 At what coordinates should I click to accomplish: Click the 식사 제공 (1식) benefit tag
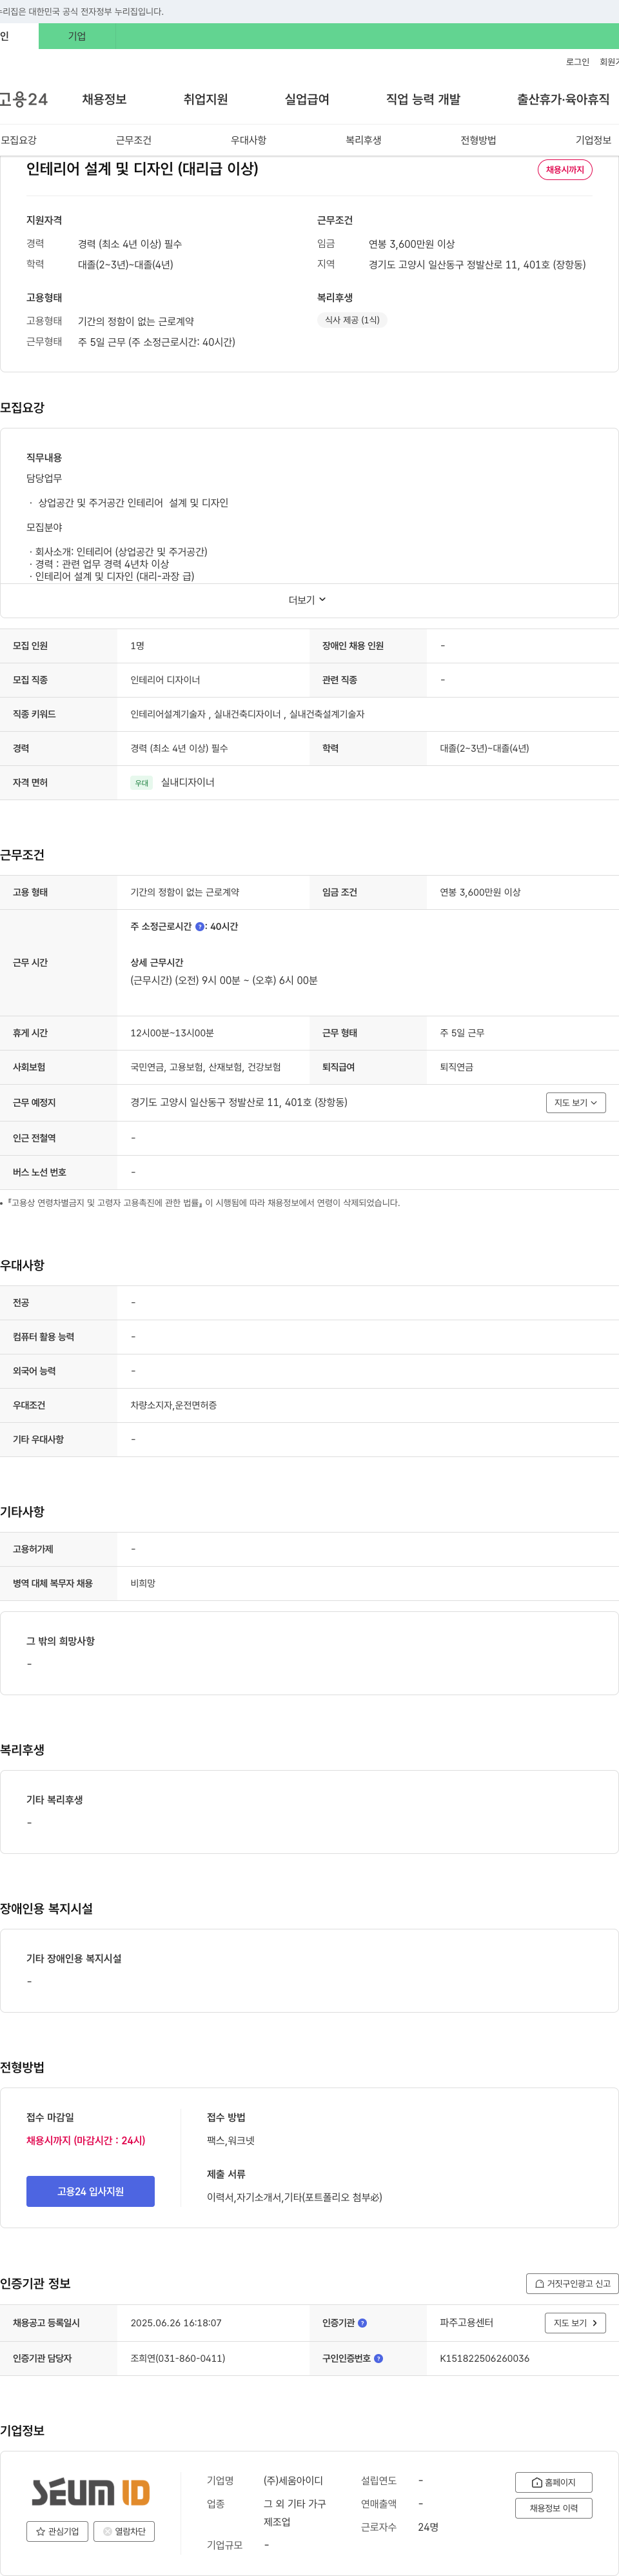point(352,320)
